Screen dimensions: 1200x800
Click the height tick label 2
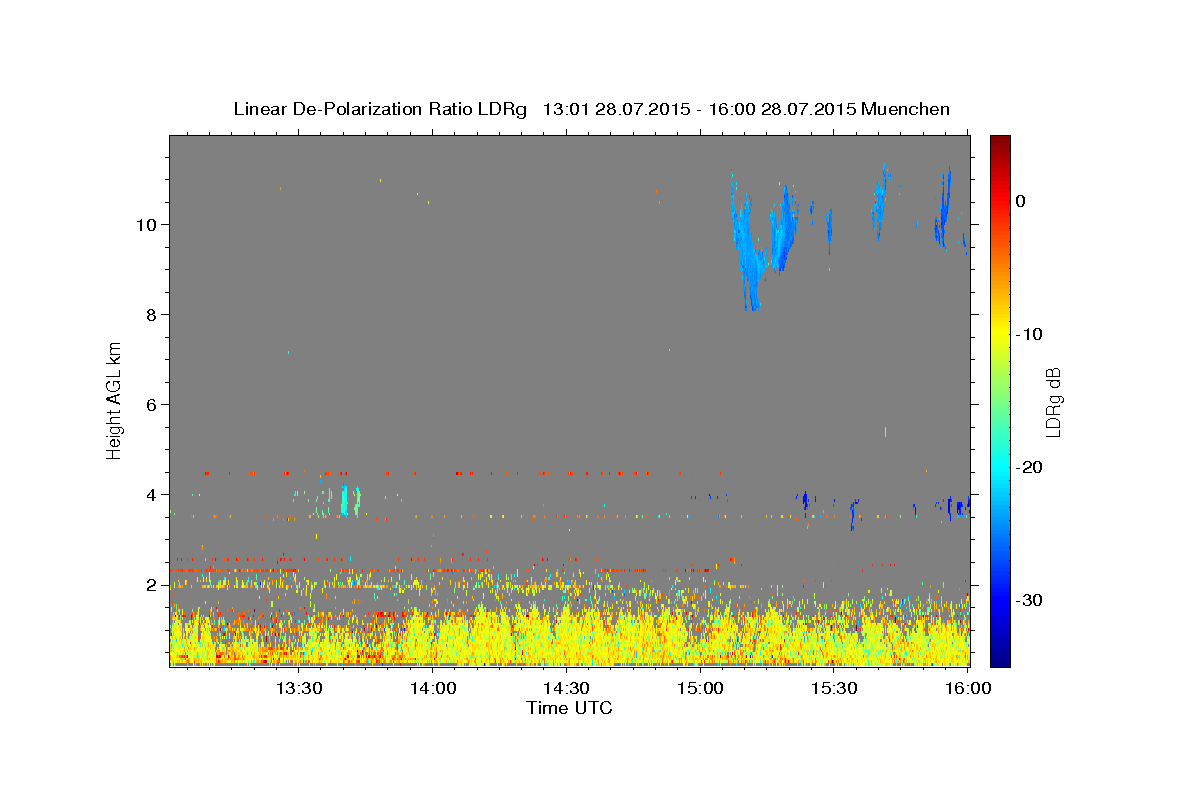(153, 584)
